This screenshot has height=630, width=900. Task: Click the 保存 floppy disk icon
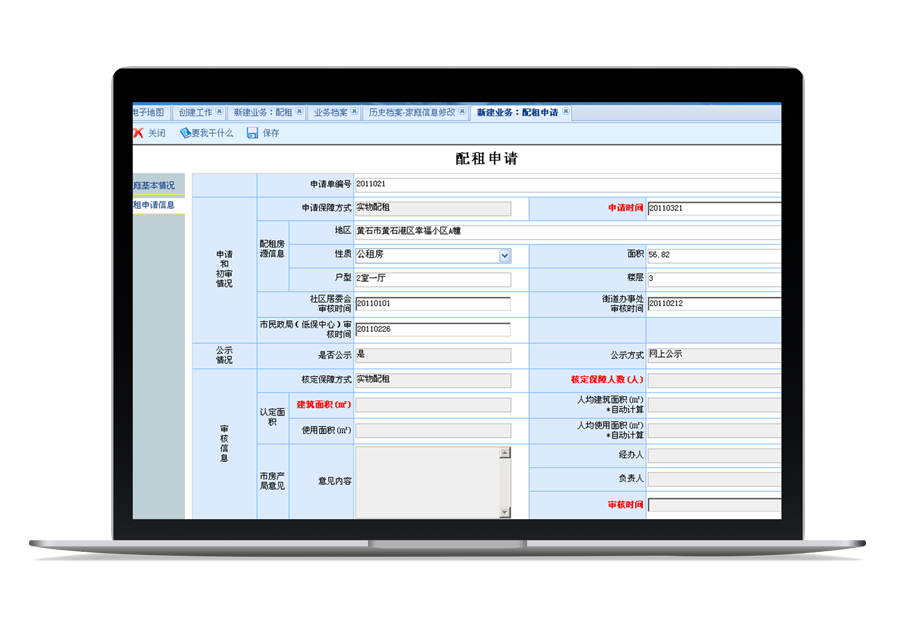click(253, 133)
